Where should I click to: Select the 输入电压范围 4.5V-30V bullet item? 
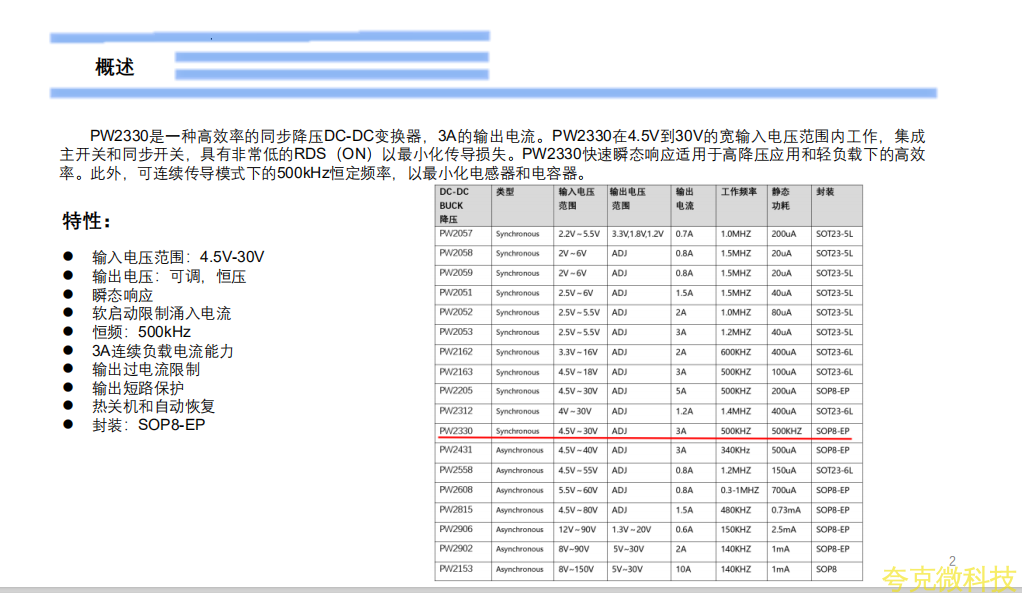[178, 257]
